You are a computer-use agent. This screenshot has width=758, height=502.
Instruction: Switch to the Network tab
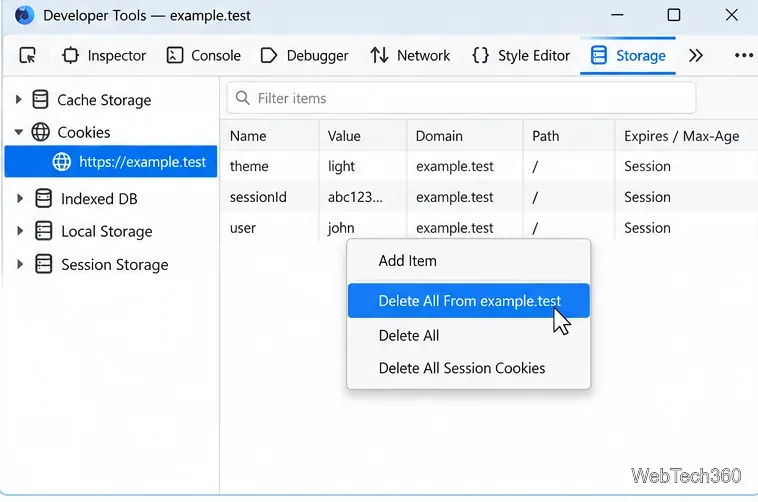[x=410, y=56]
